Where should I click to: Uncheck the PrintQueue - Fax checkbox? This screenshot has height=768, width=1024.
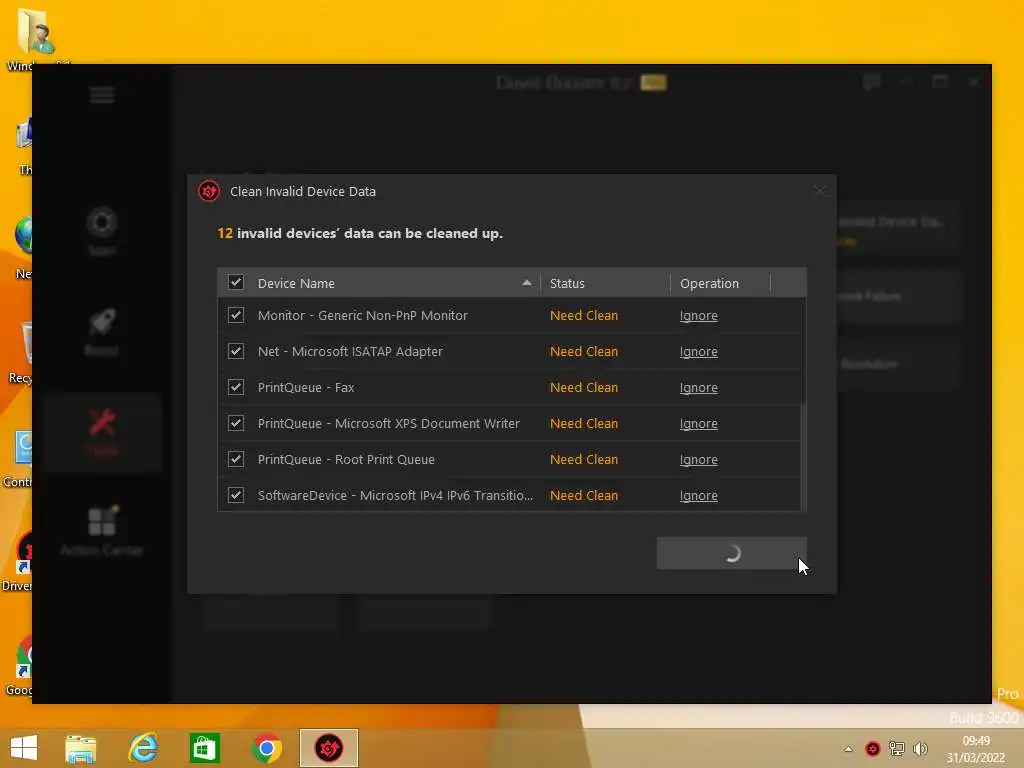point(236,387)
